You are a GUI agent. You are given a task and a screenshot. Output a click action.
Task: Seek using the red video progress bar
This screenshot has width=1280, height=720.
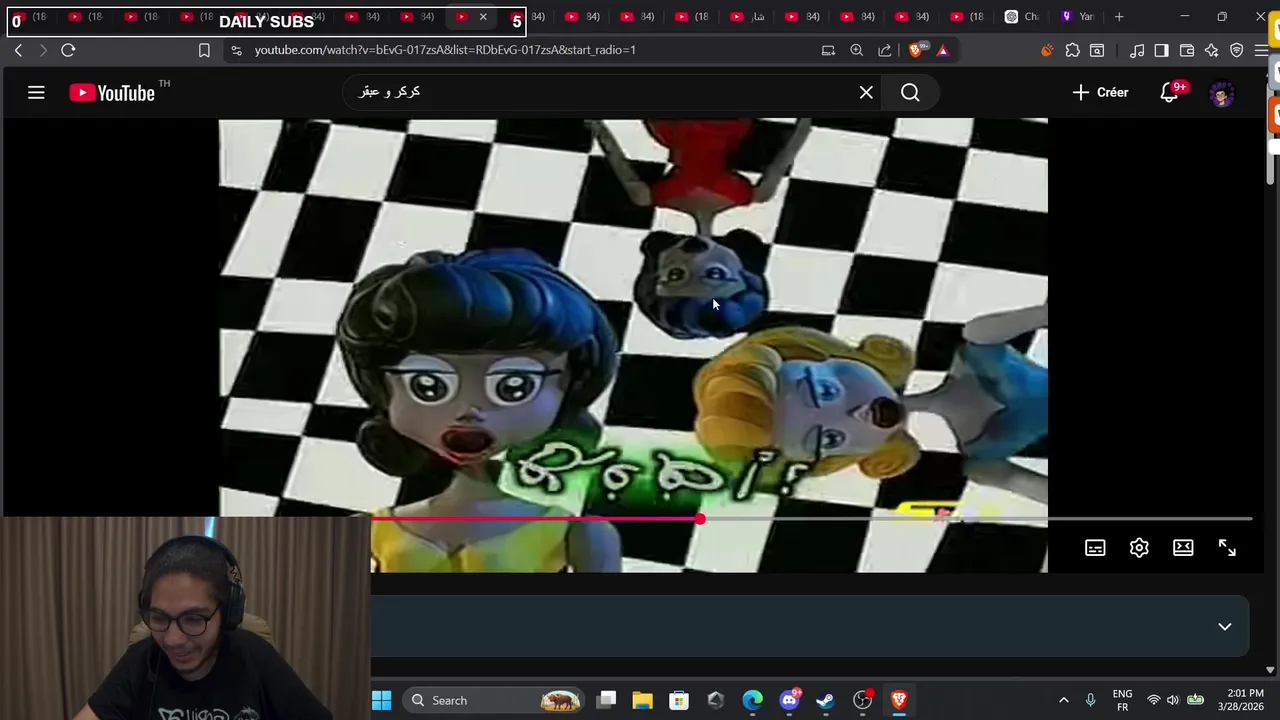(811, 519)
